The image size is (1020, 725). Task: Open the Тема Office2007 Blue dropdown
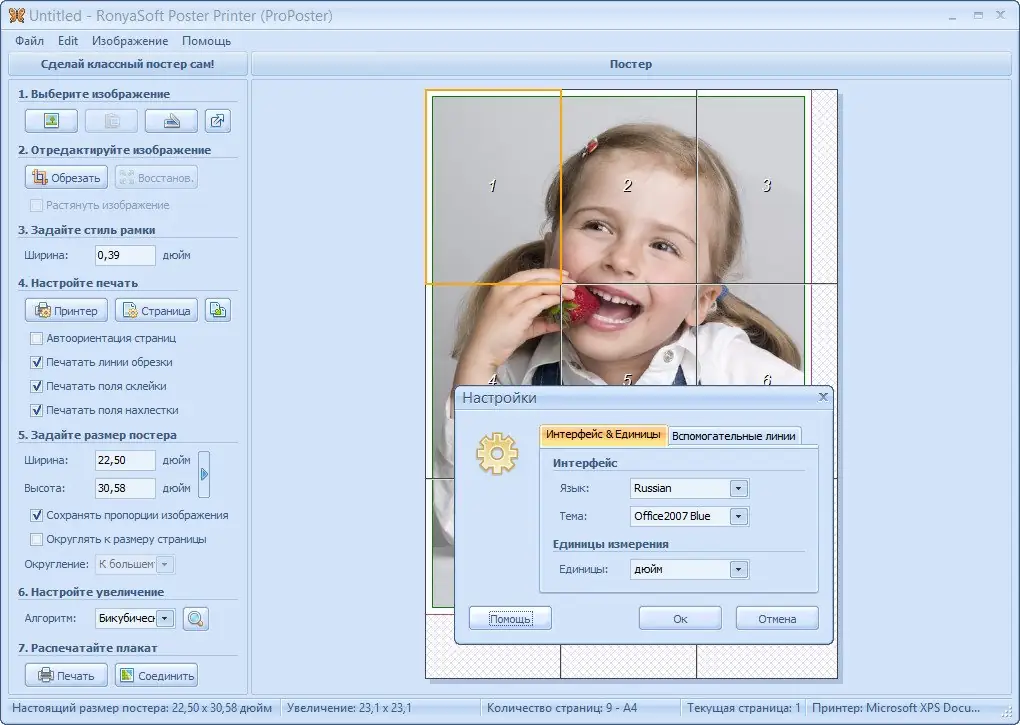[x=738, y=516]
